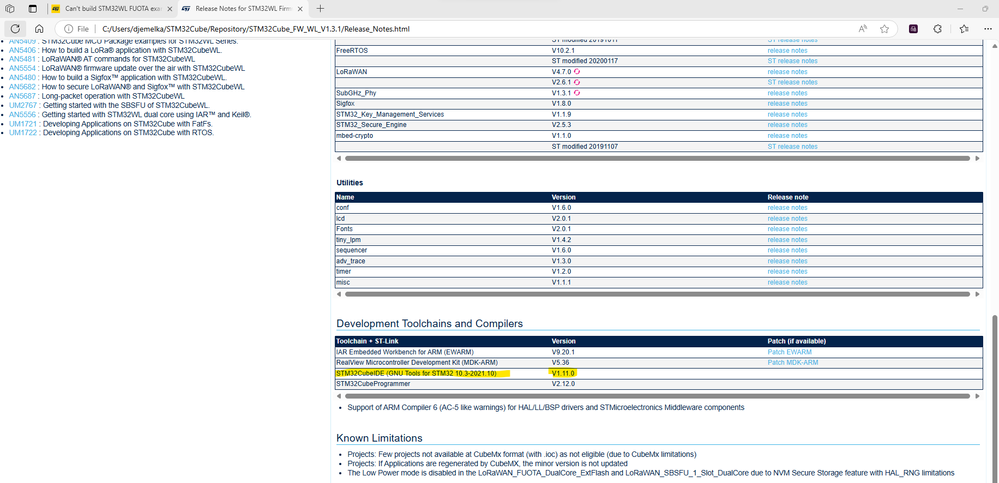999x483 pixels.
Task: Open sequencer release notes link
Action: [x=787, y=250]
